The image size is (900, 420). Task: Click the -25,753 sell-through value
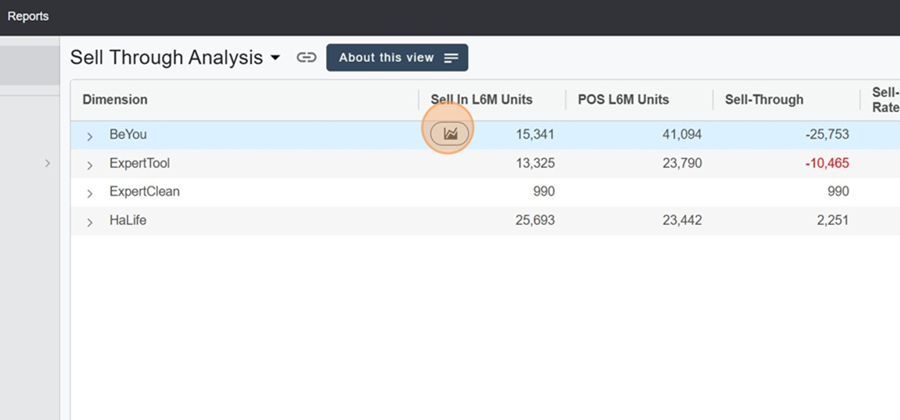[x=827, y=135]
